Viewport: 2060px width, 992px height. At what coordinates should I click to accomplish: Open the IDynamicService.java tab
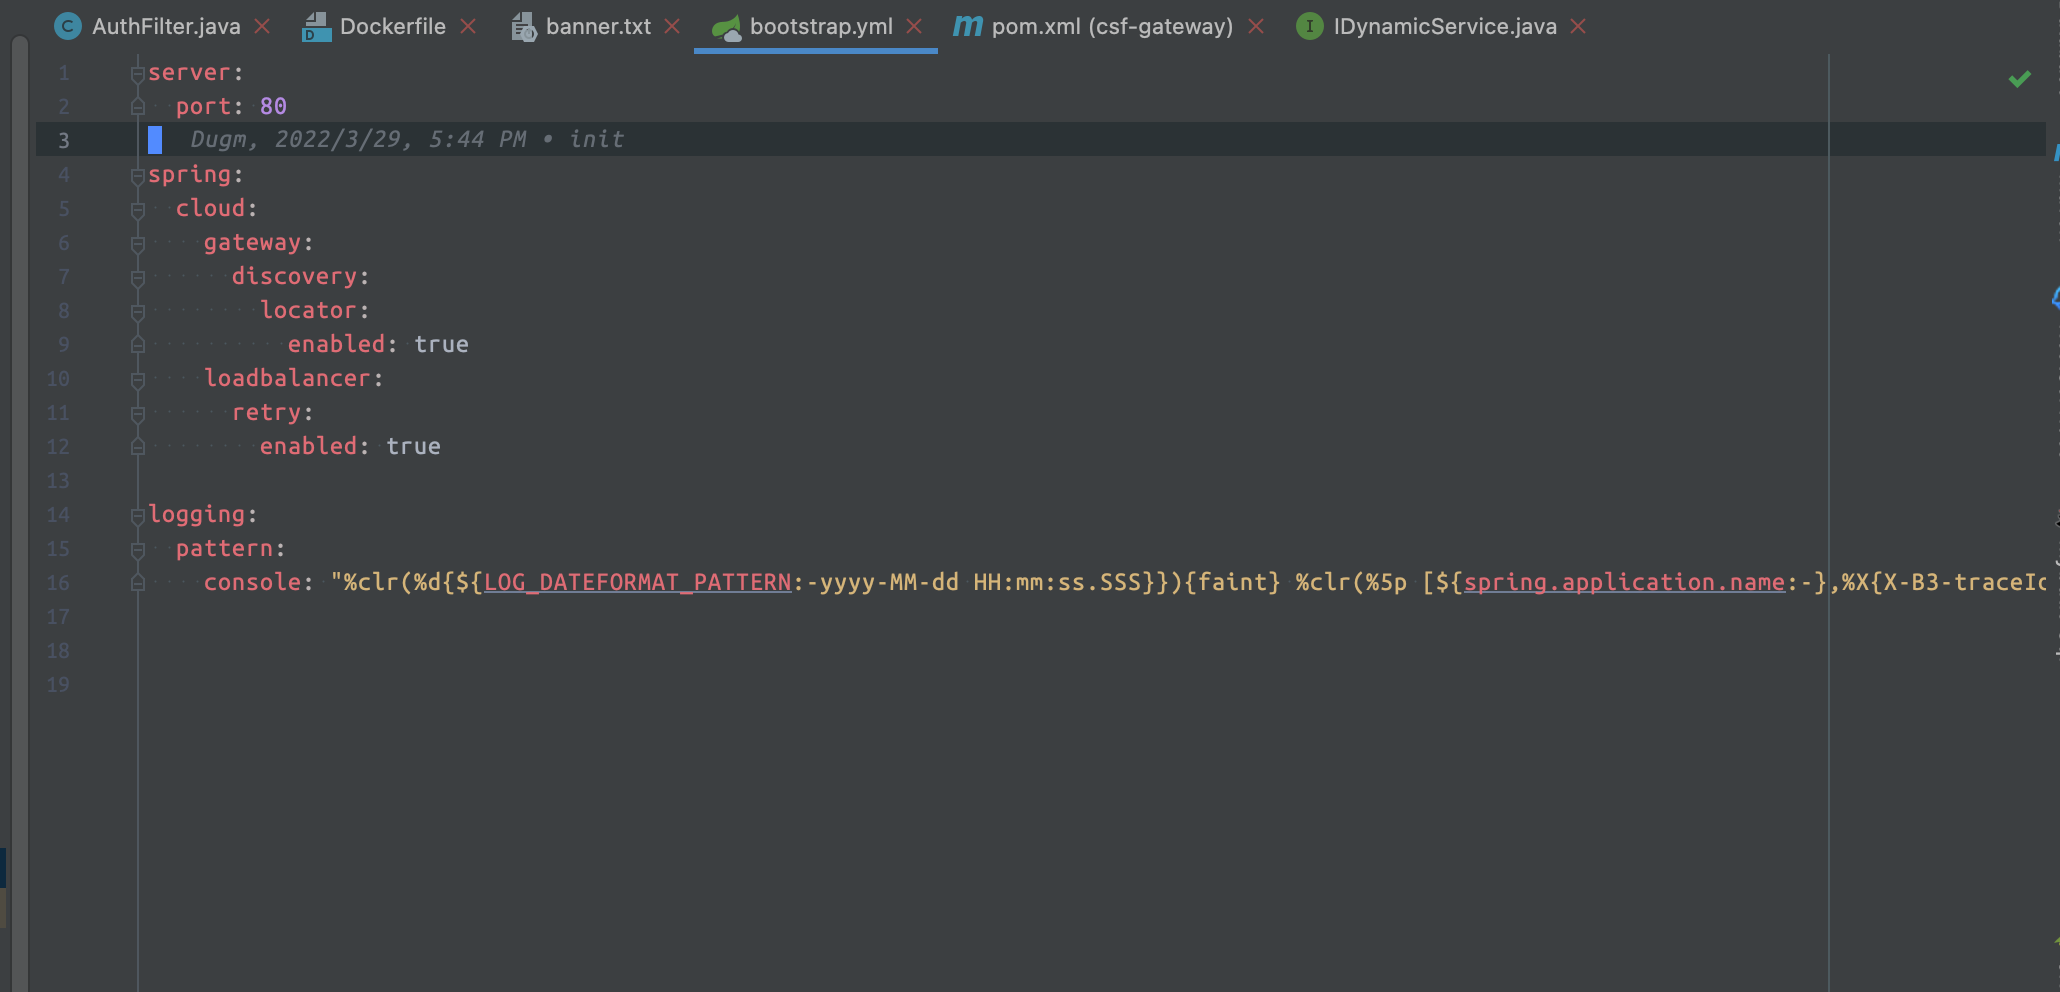[1444, 27]
